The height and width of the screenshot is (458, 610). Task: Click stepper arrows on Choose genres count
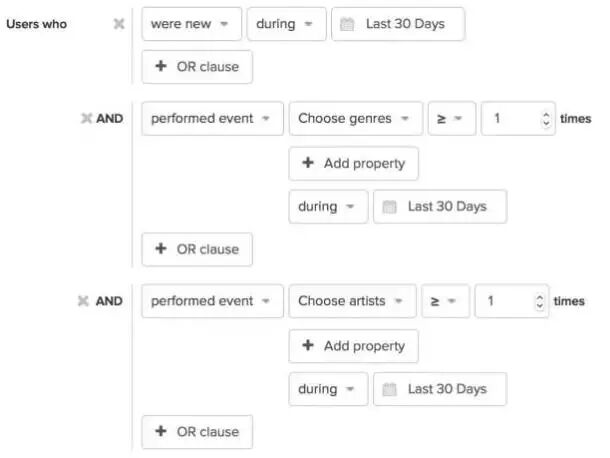tap(545, 119)
